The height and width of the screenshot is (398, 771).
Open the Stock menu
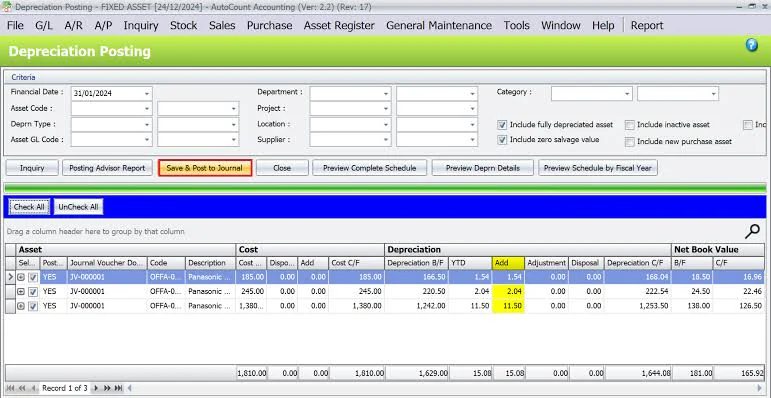tap(183, 26)
